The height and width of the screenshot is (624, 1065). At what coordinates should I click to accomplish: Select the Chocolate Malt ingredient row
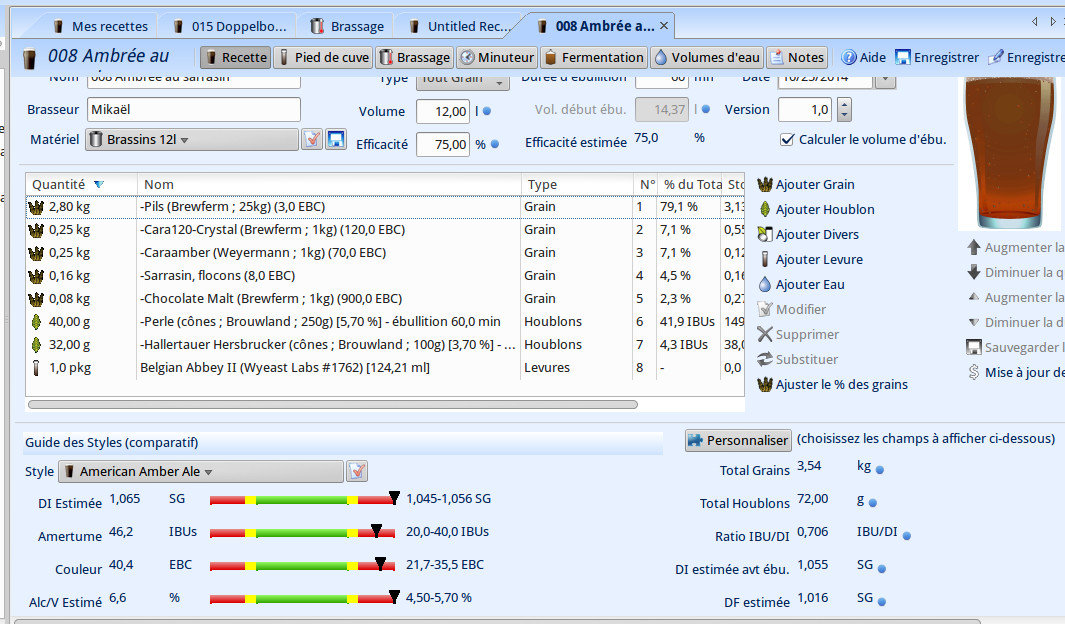(385, 299)
